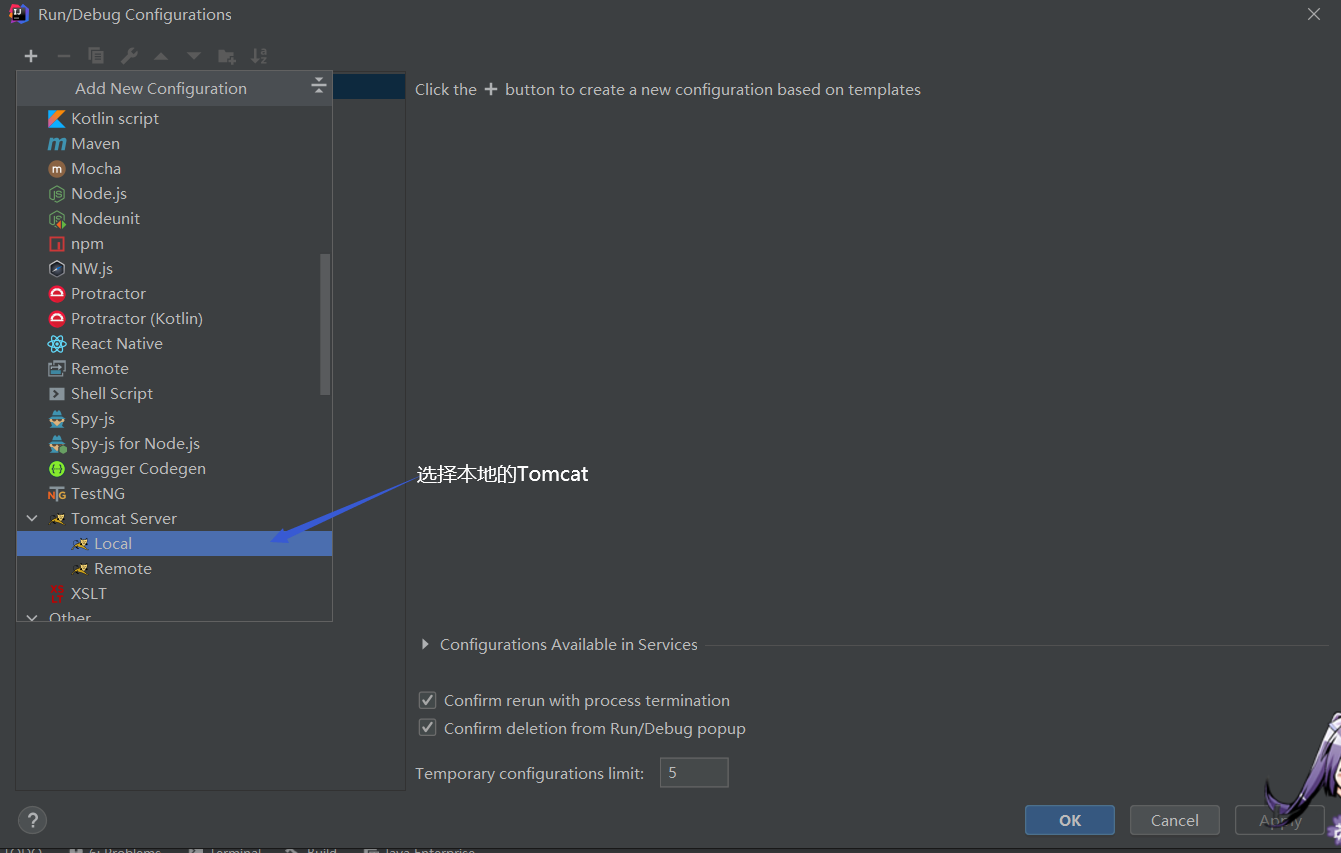Select the Protractor icon
This screenshot has height=853, width=1341.
point(57,294)
